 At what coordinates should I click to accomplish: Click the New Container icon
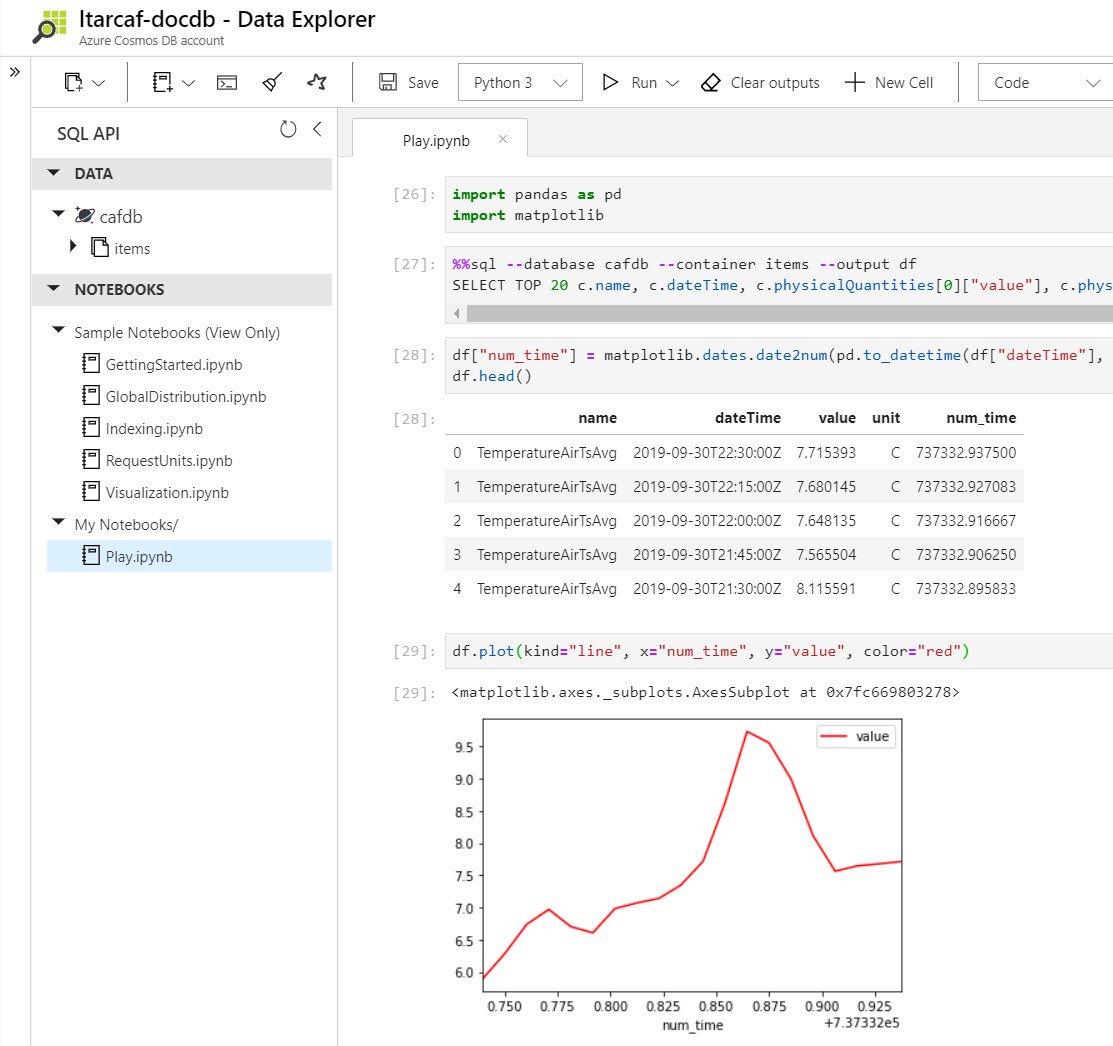point(73,82)
